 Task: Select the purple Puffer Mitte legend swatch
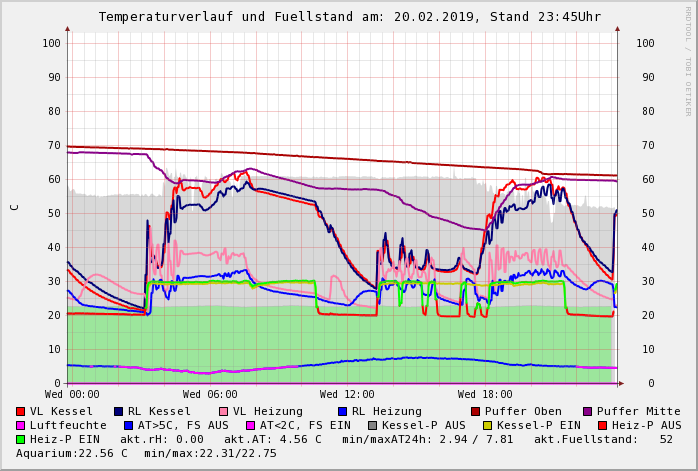(588, 411)
